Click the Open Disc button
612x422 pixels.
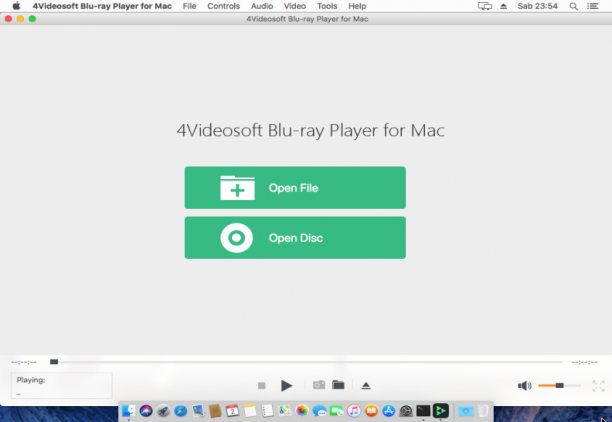295,238
